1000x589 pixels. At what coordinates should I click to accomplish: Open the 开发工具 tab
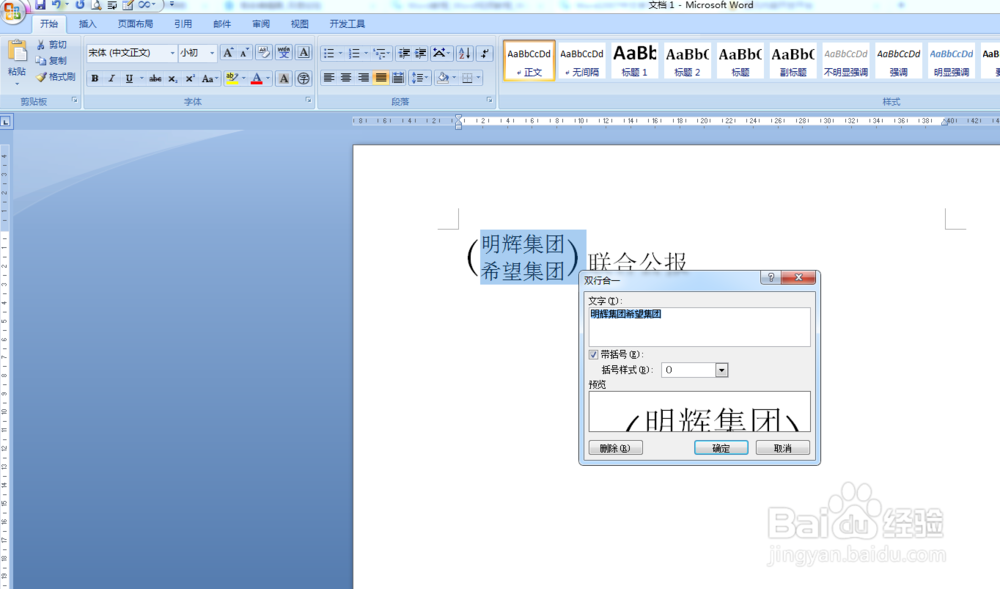[x=347, y=24]
